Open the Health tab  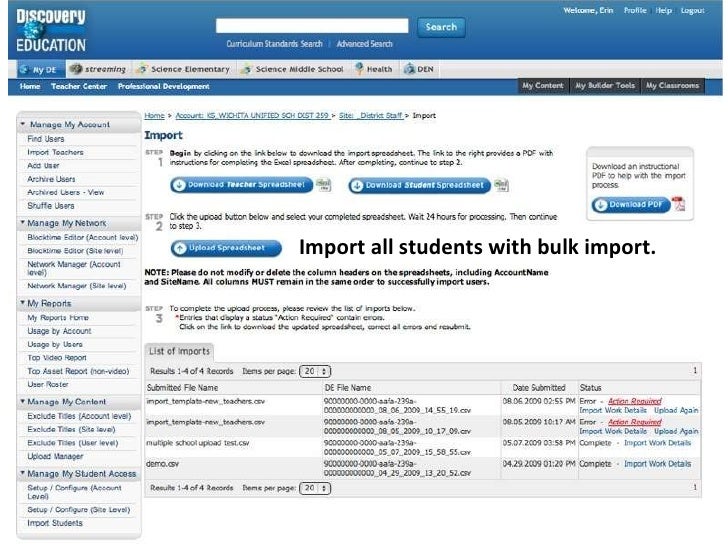click(374, 69)
